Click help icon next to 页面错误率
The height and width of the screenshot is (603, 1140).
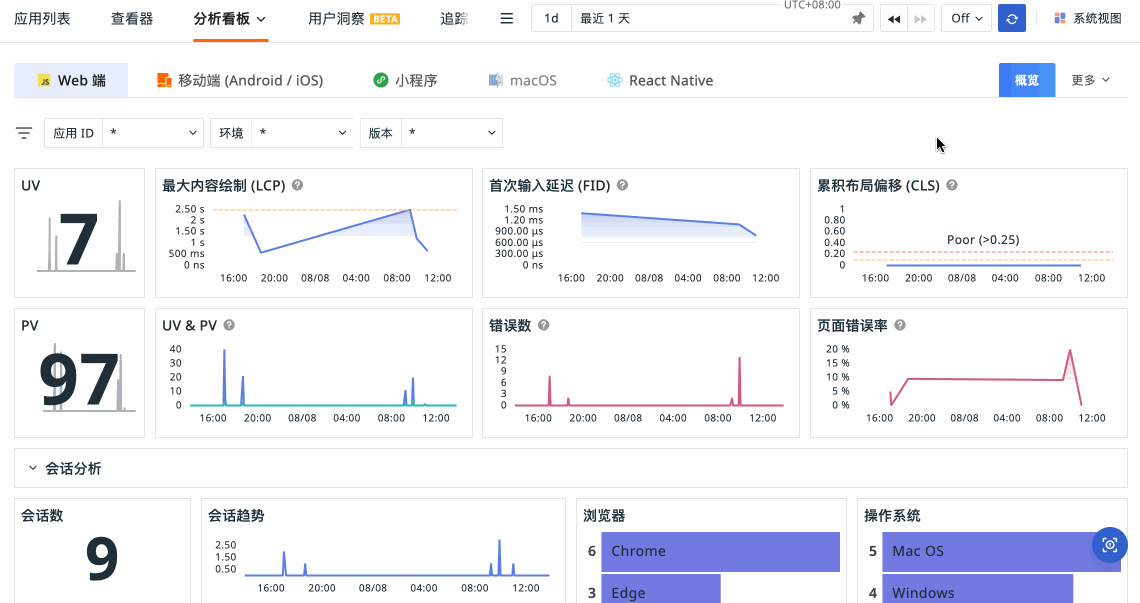click(x=900, y=325)
